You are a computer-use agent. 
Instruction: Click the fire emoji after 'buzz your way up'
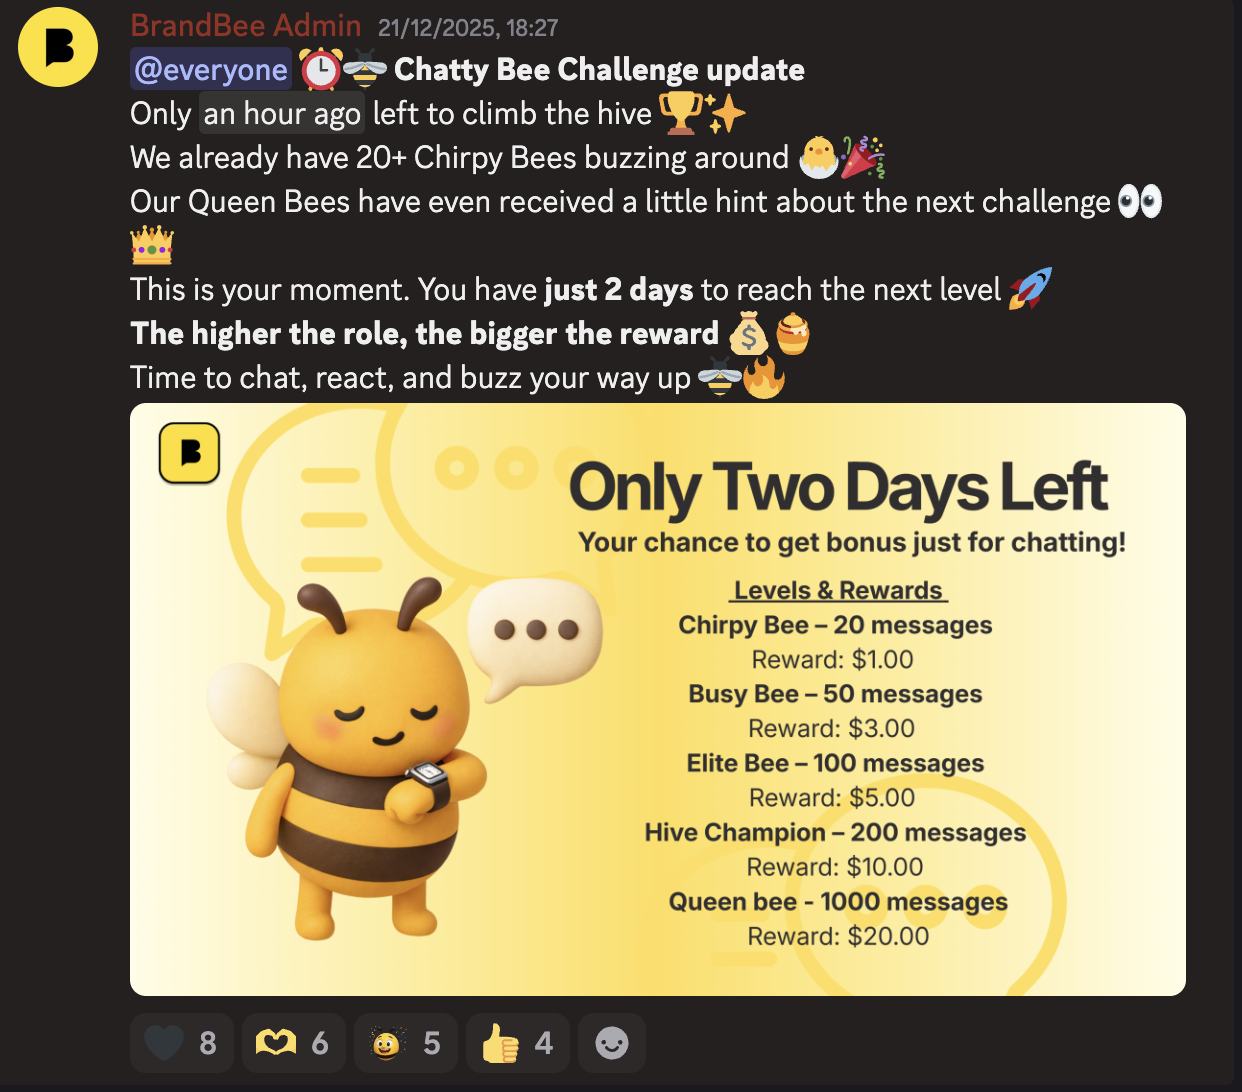[764, 378]
